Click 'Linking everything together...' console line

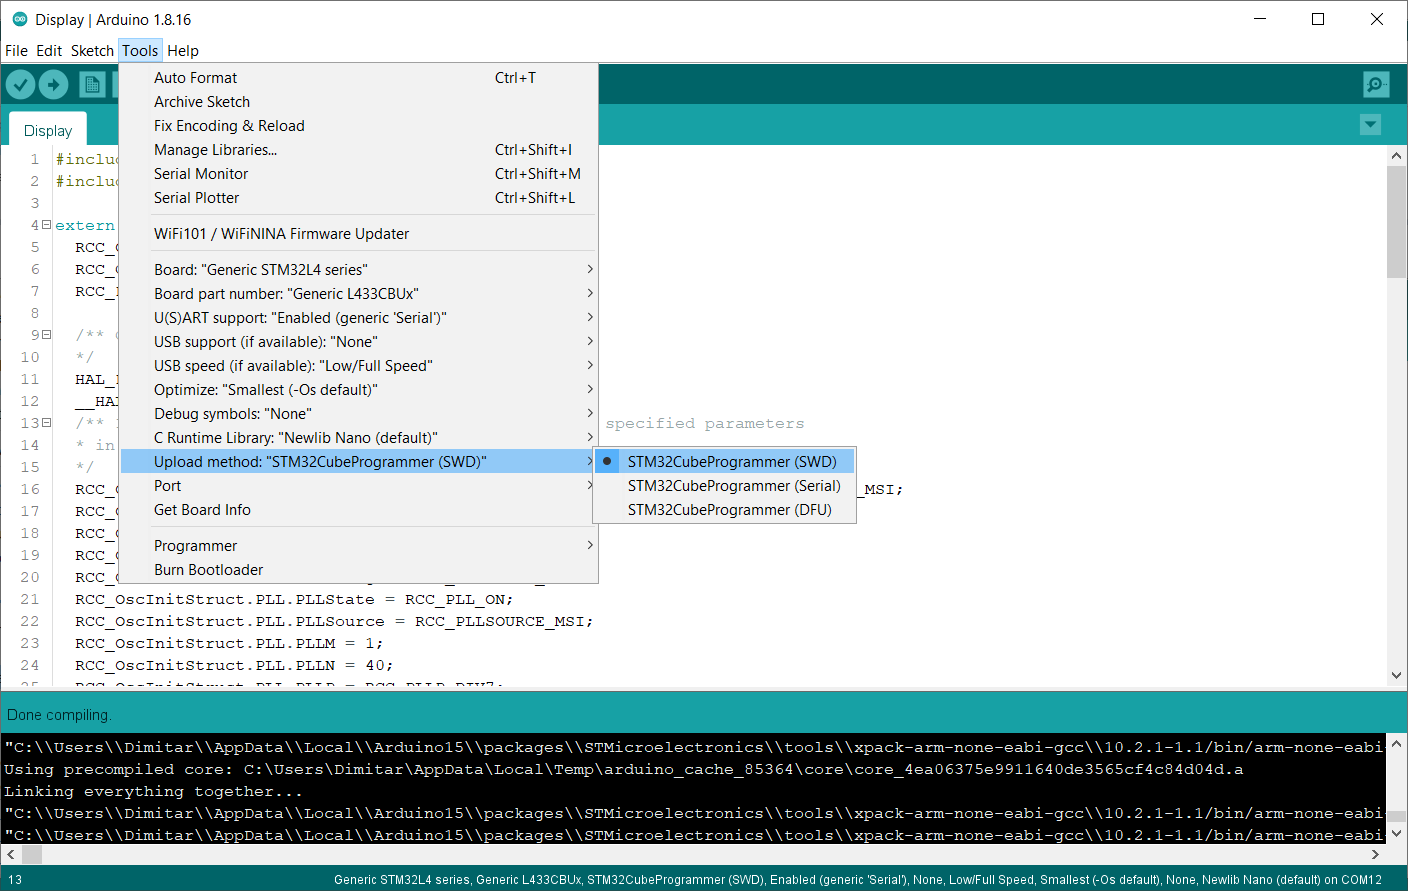pyautogui.click(x=153, y=792)
